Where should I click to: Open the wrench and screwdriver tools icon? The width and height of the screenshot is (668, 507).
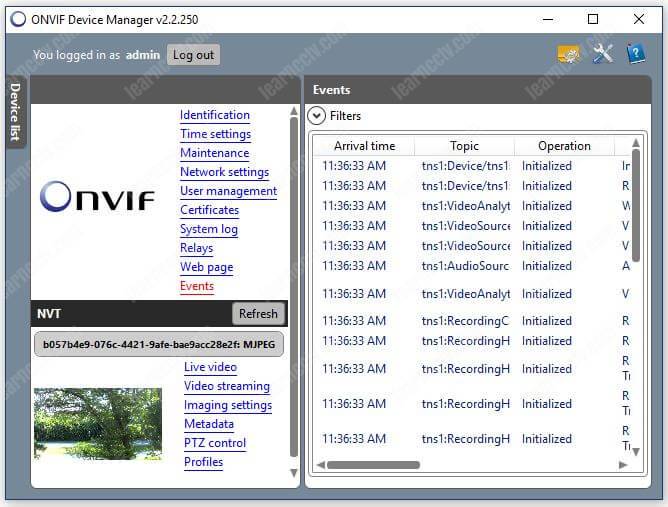603,54
